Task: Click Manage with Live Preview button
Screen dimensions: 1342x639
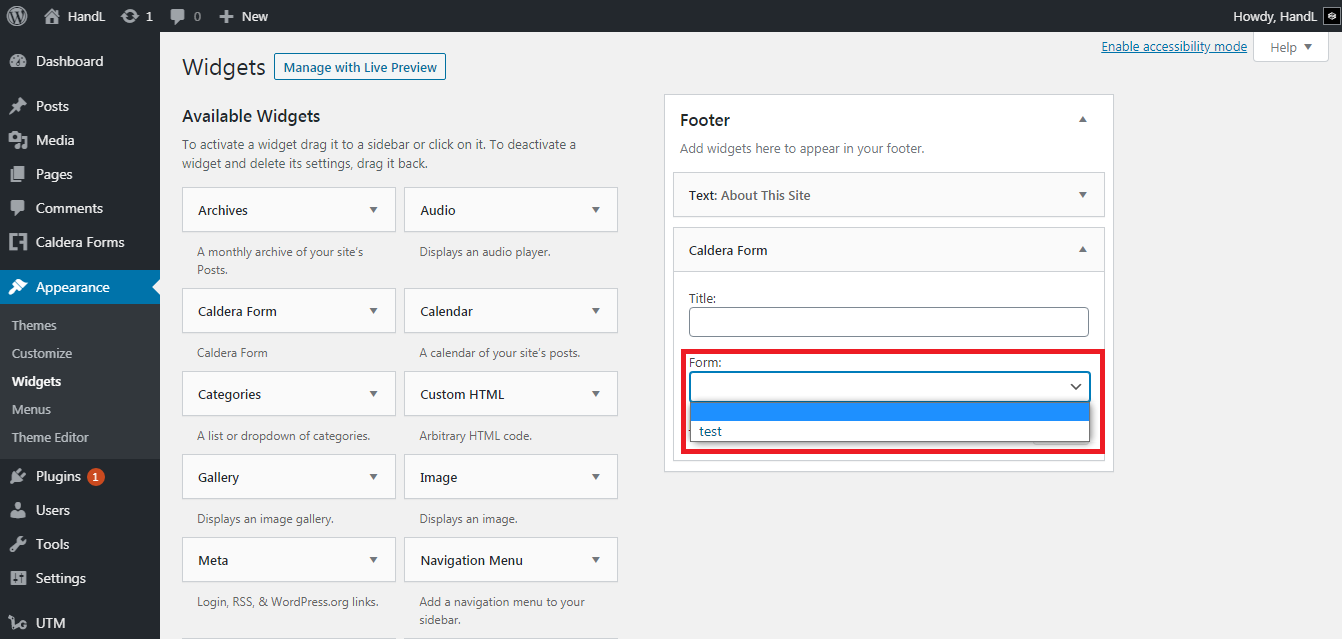Action: click(360, 67)
